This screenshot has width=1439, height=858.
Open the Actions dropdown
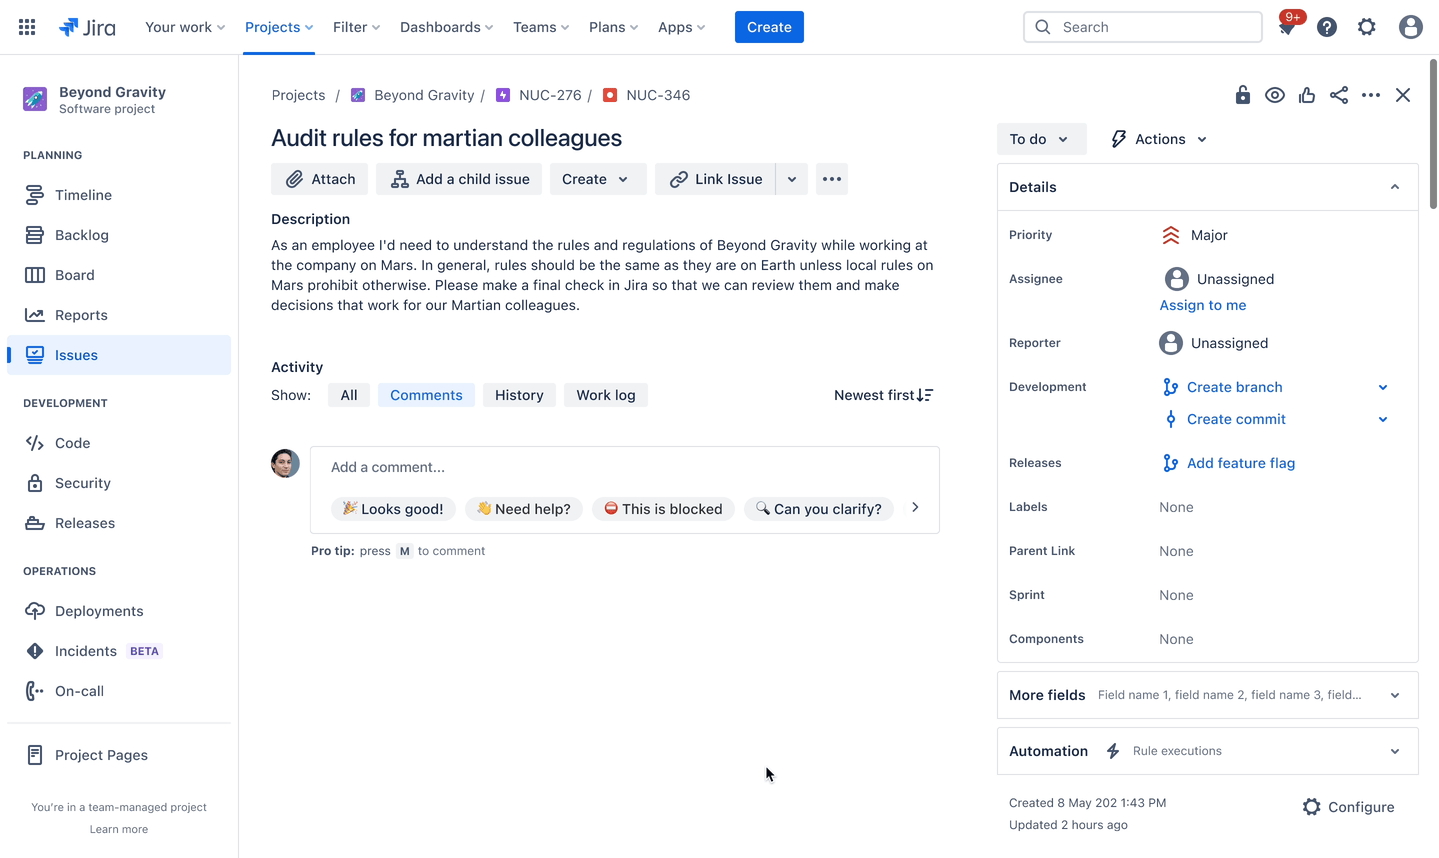[x=1157, y=139]
